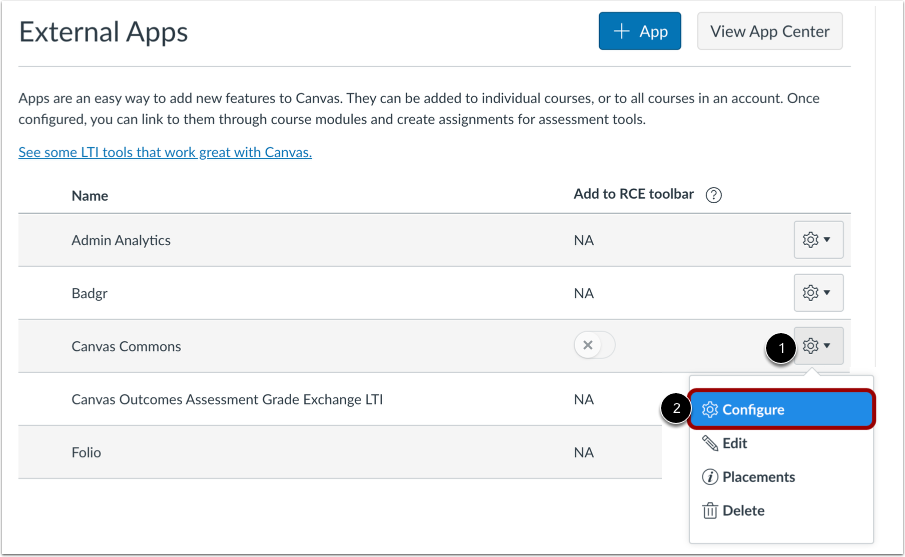Select Edit from the settings menu

coord(724,443)
